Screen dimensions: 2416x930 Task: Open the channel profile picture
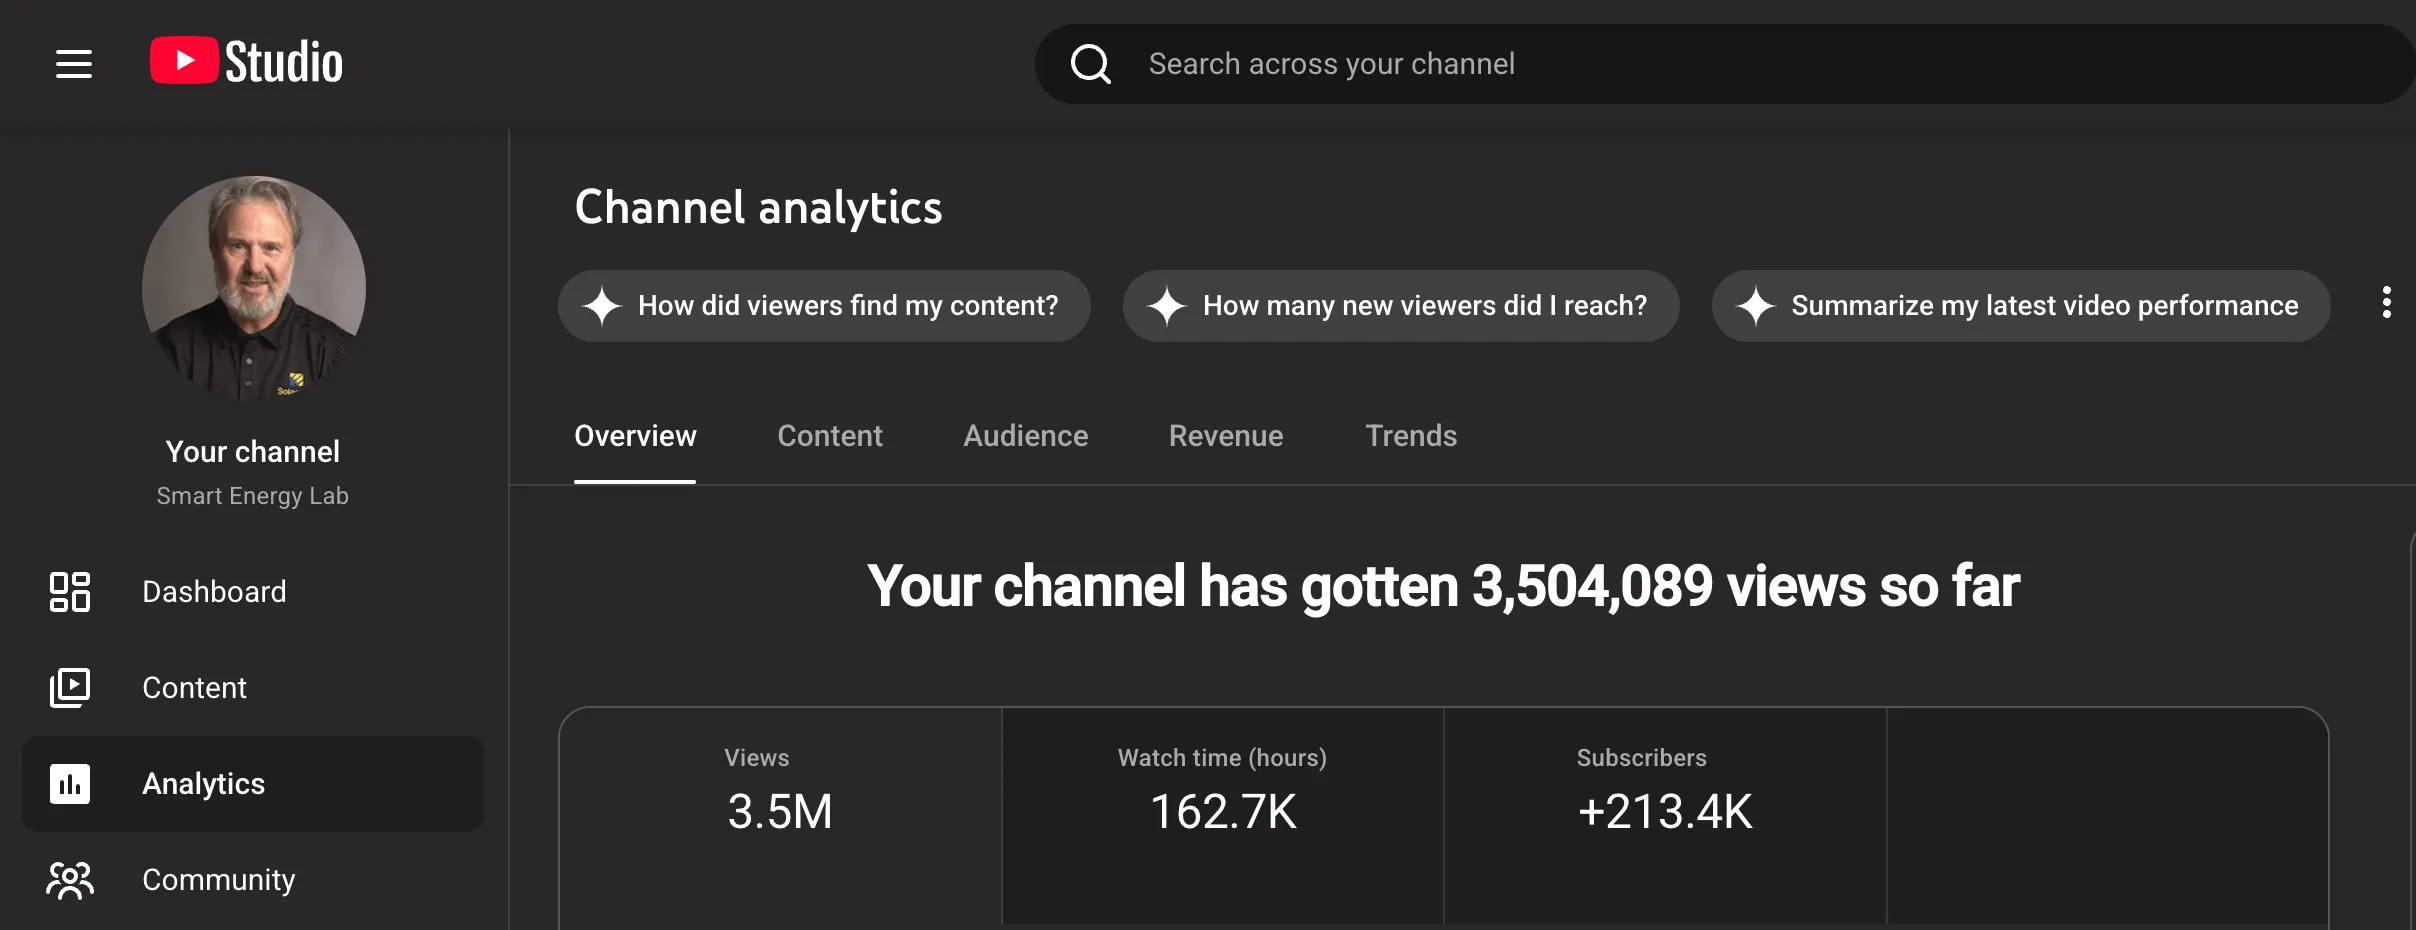click(x=254, y=288)
